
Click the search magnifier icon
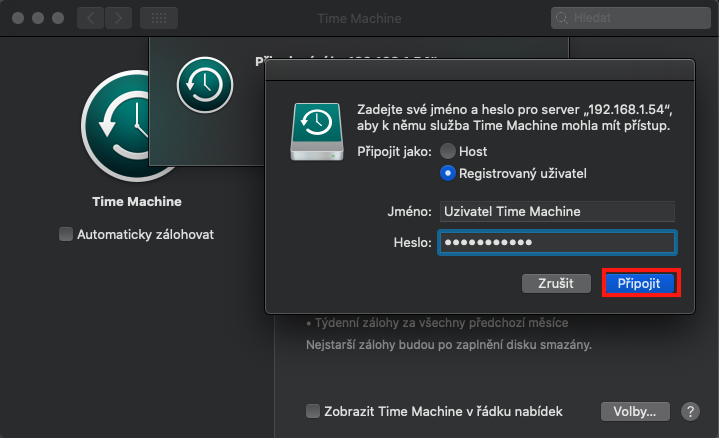(564, 18)
